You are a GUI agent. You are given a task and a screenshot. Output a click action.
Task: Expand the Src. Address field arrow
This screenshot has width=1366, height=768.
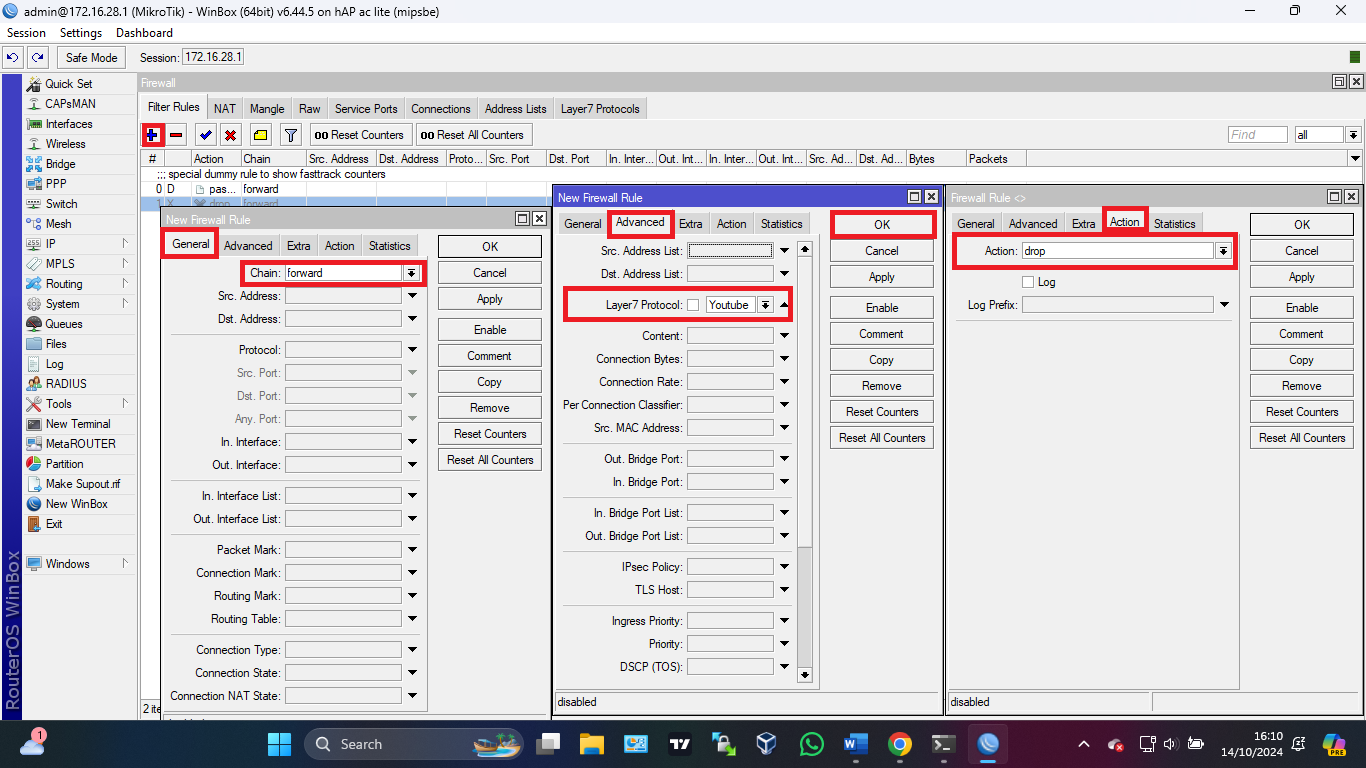coord(412,296)
